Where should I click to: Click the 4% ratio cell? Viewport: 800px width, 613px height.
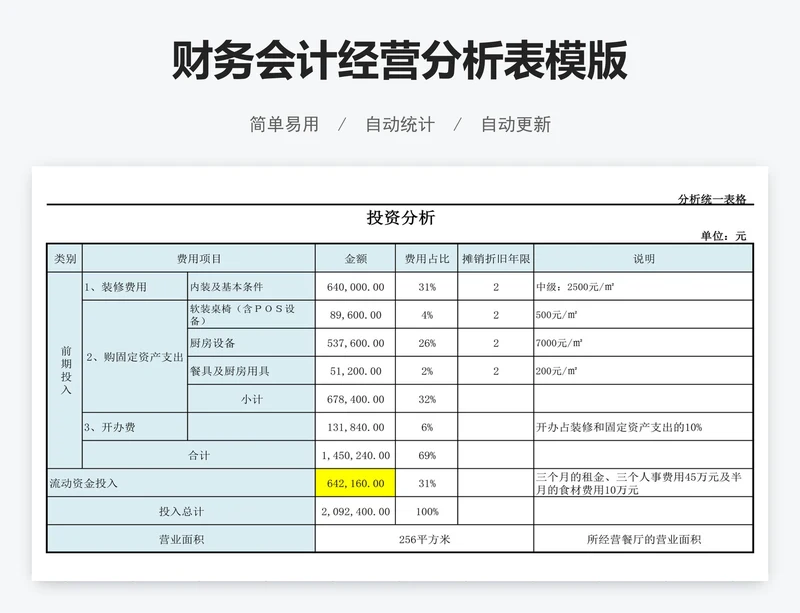(427, 314)
